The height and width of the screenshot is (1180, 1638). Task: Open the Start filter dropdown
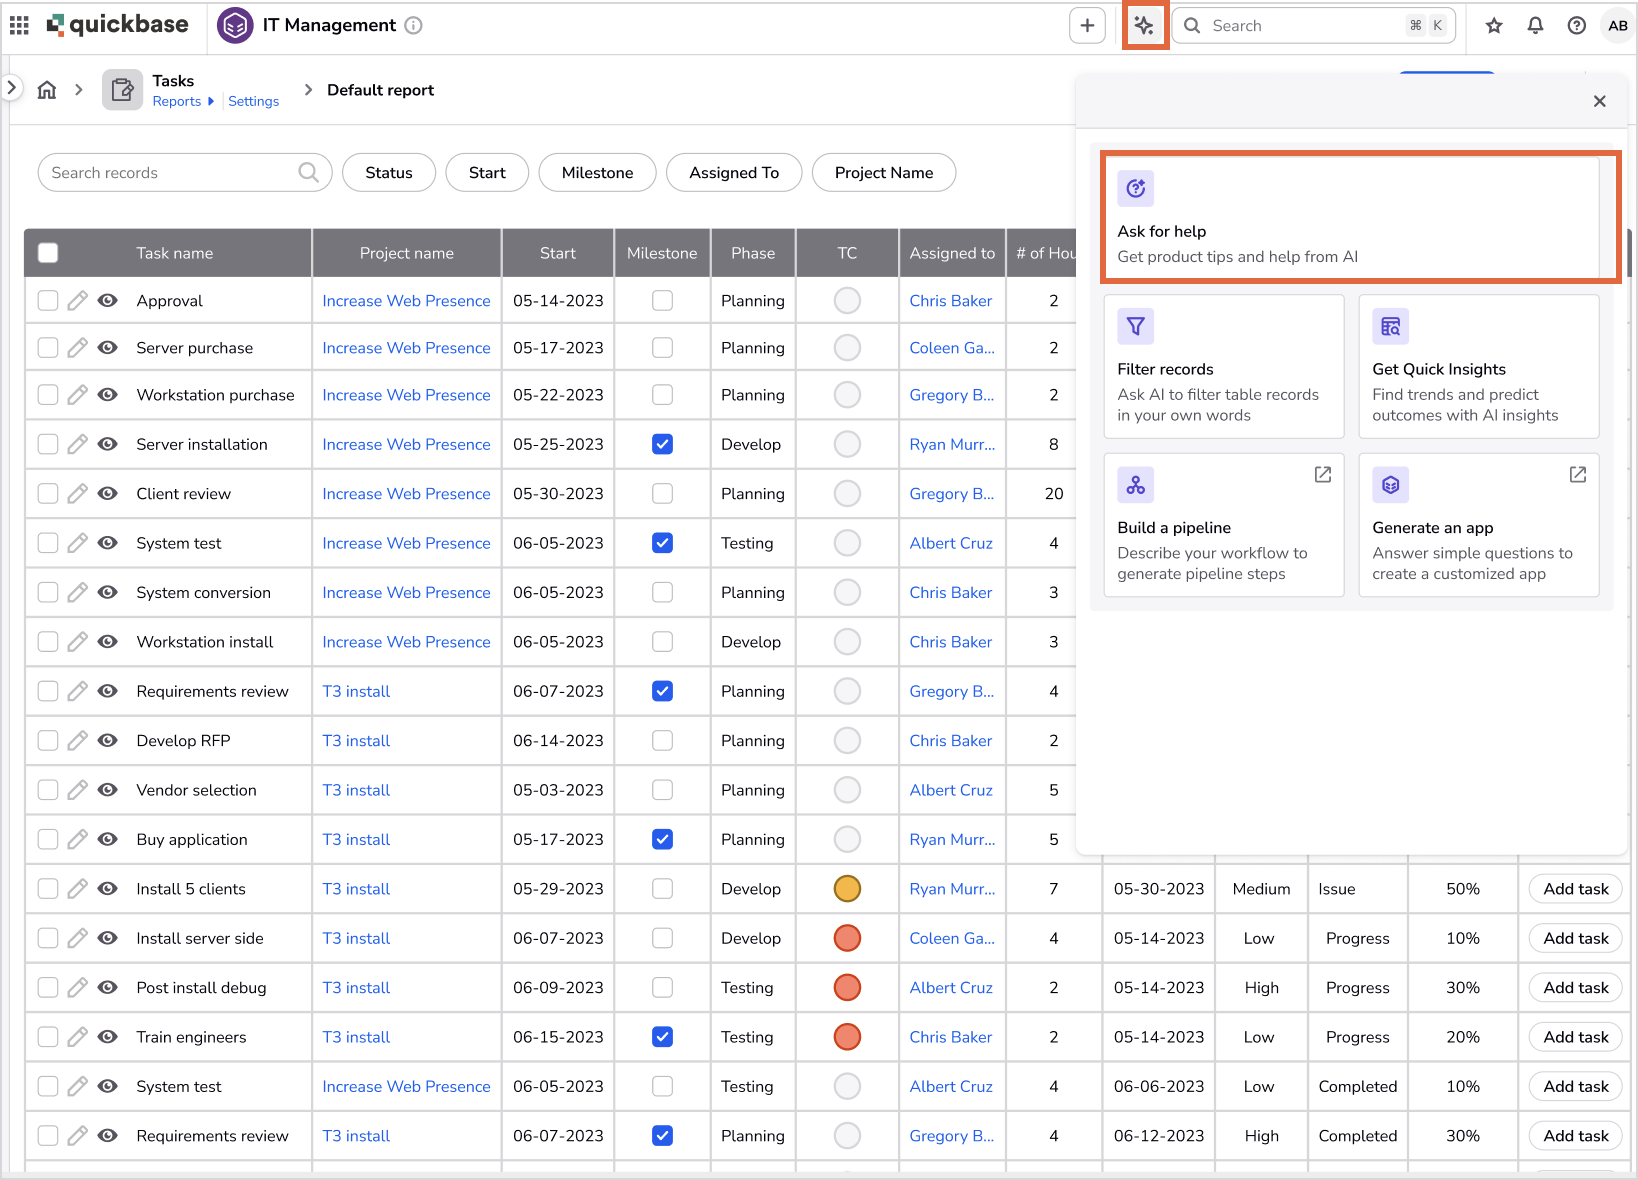487,172
